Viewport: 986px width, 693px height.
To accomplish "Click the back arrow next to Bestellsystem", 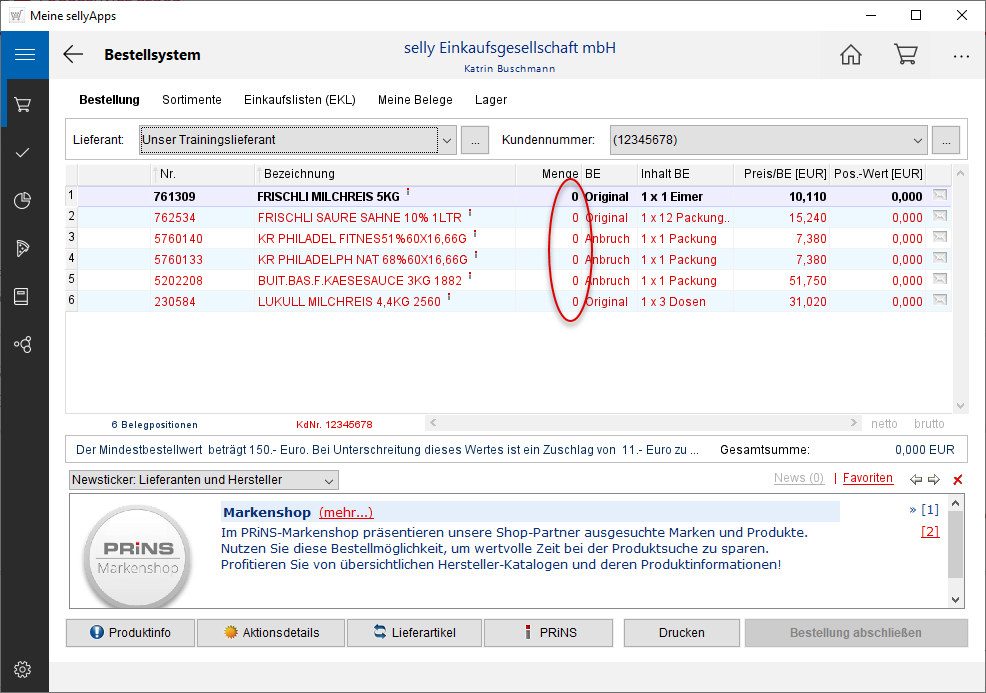I will coord(73,55).
